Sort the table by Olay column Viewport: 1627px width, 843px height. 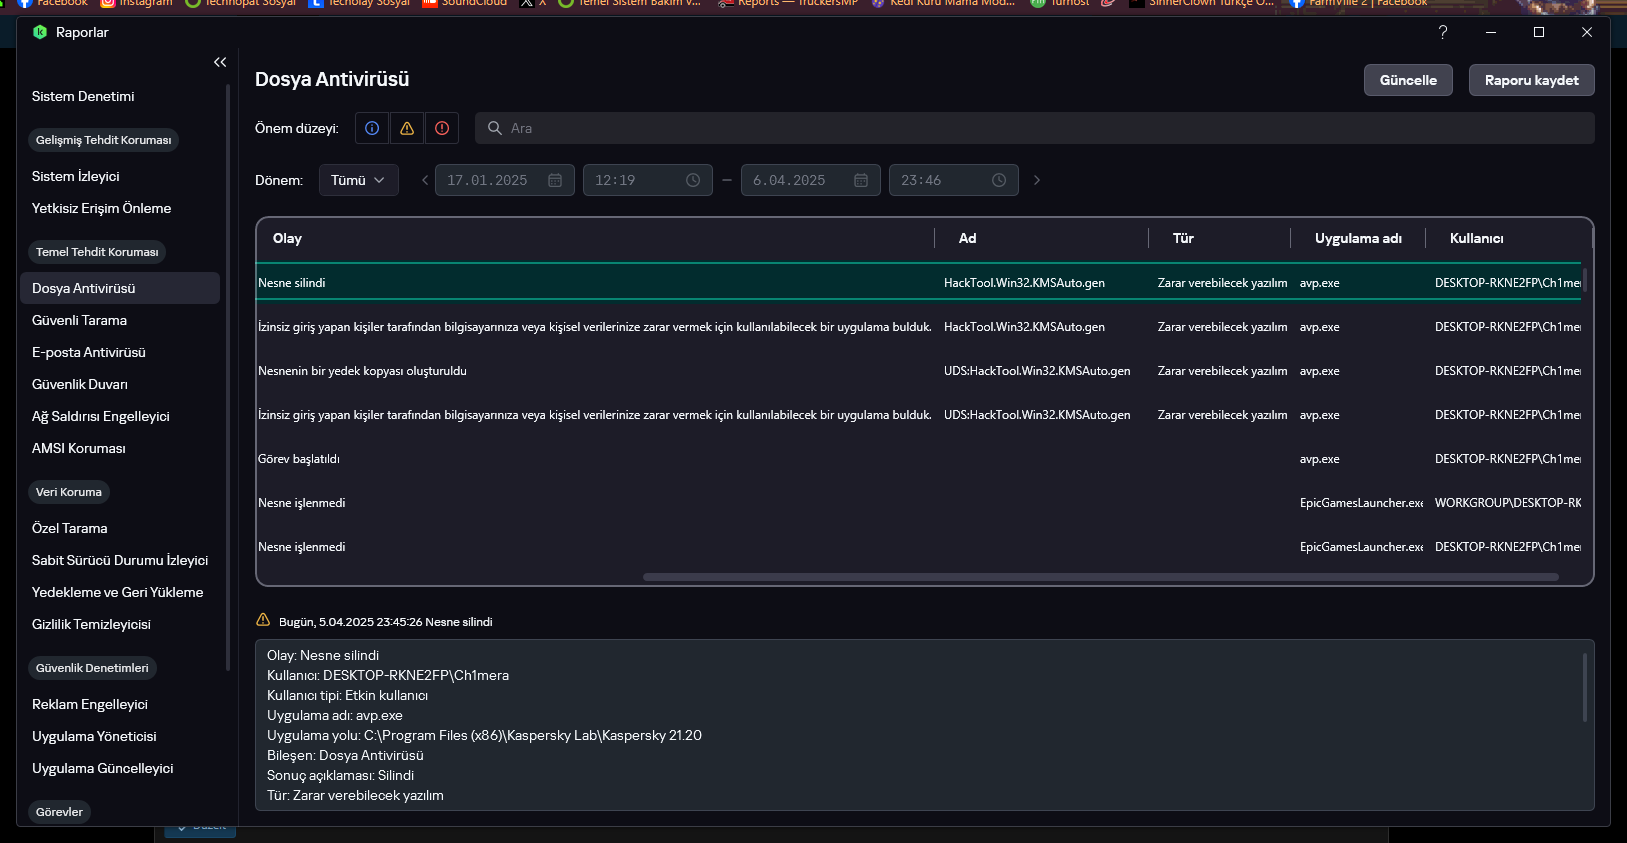tap(287, 238)
